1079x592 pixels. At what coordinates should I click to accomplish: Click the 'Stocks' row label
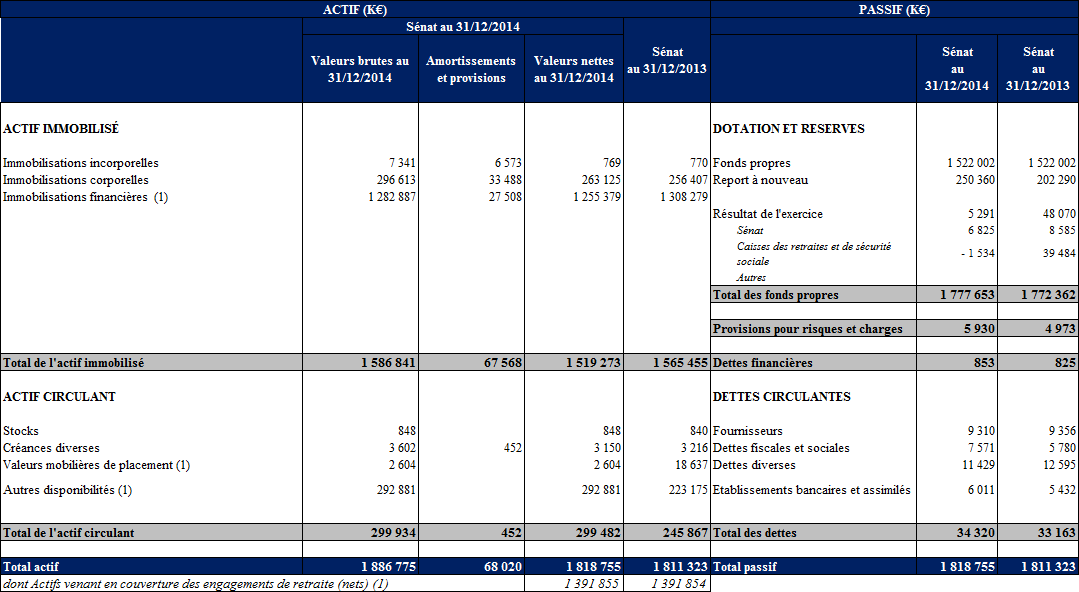(x=21, y=431)
